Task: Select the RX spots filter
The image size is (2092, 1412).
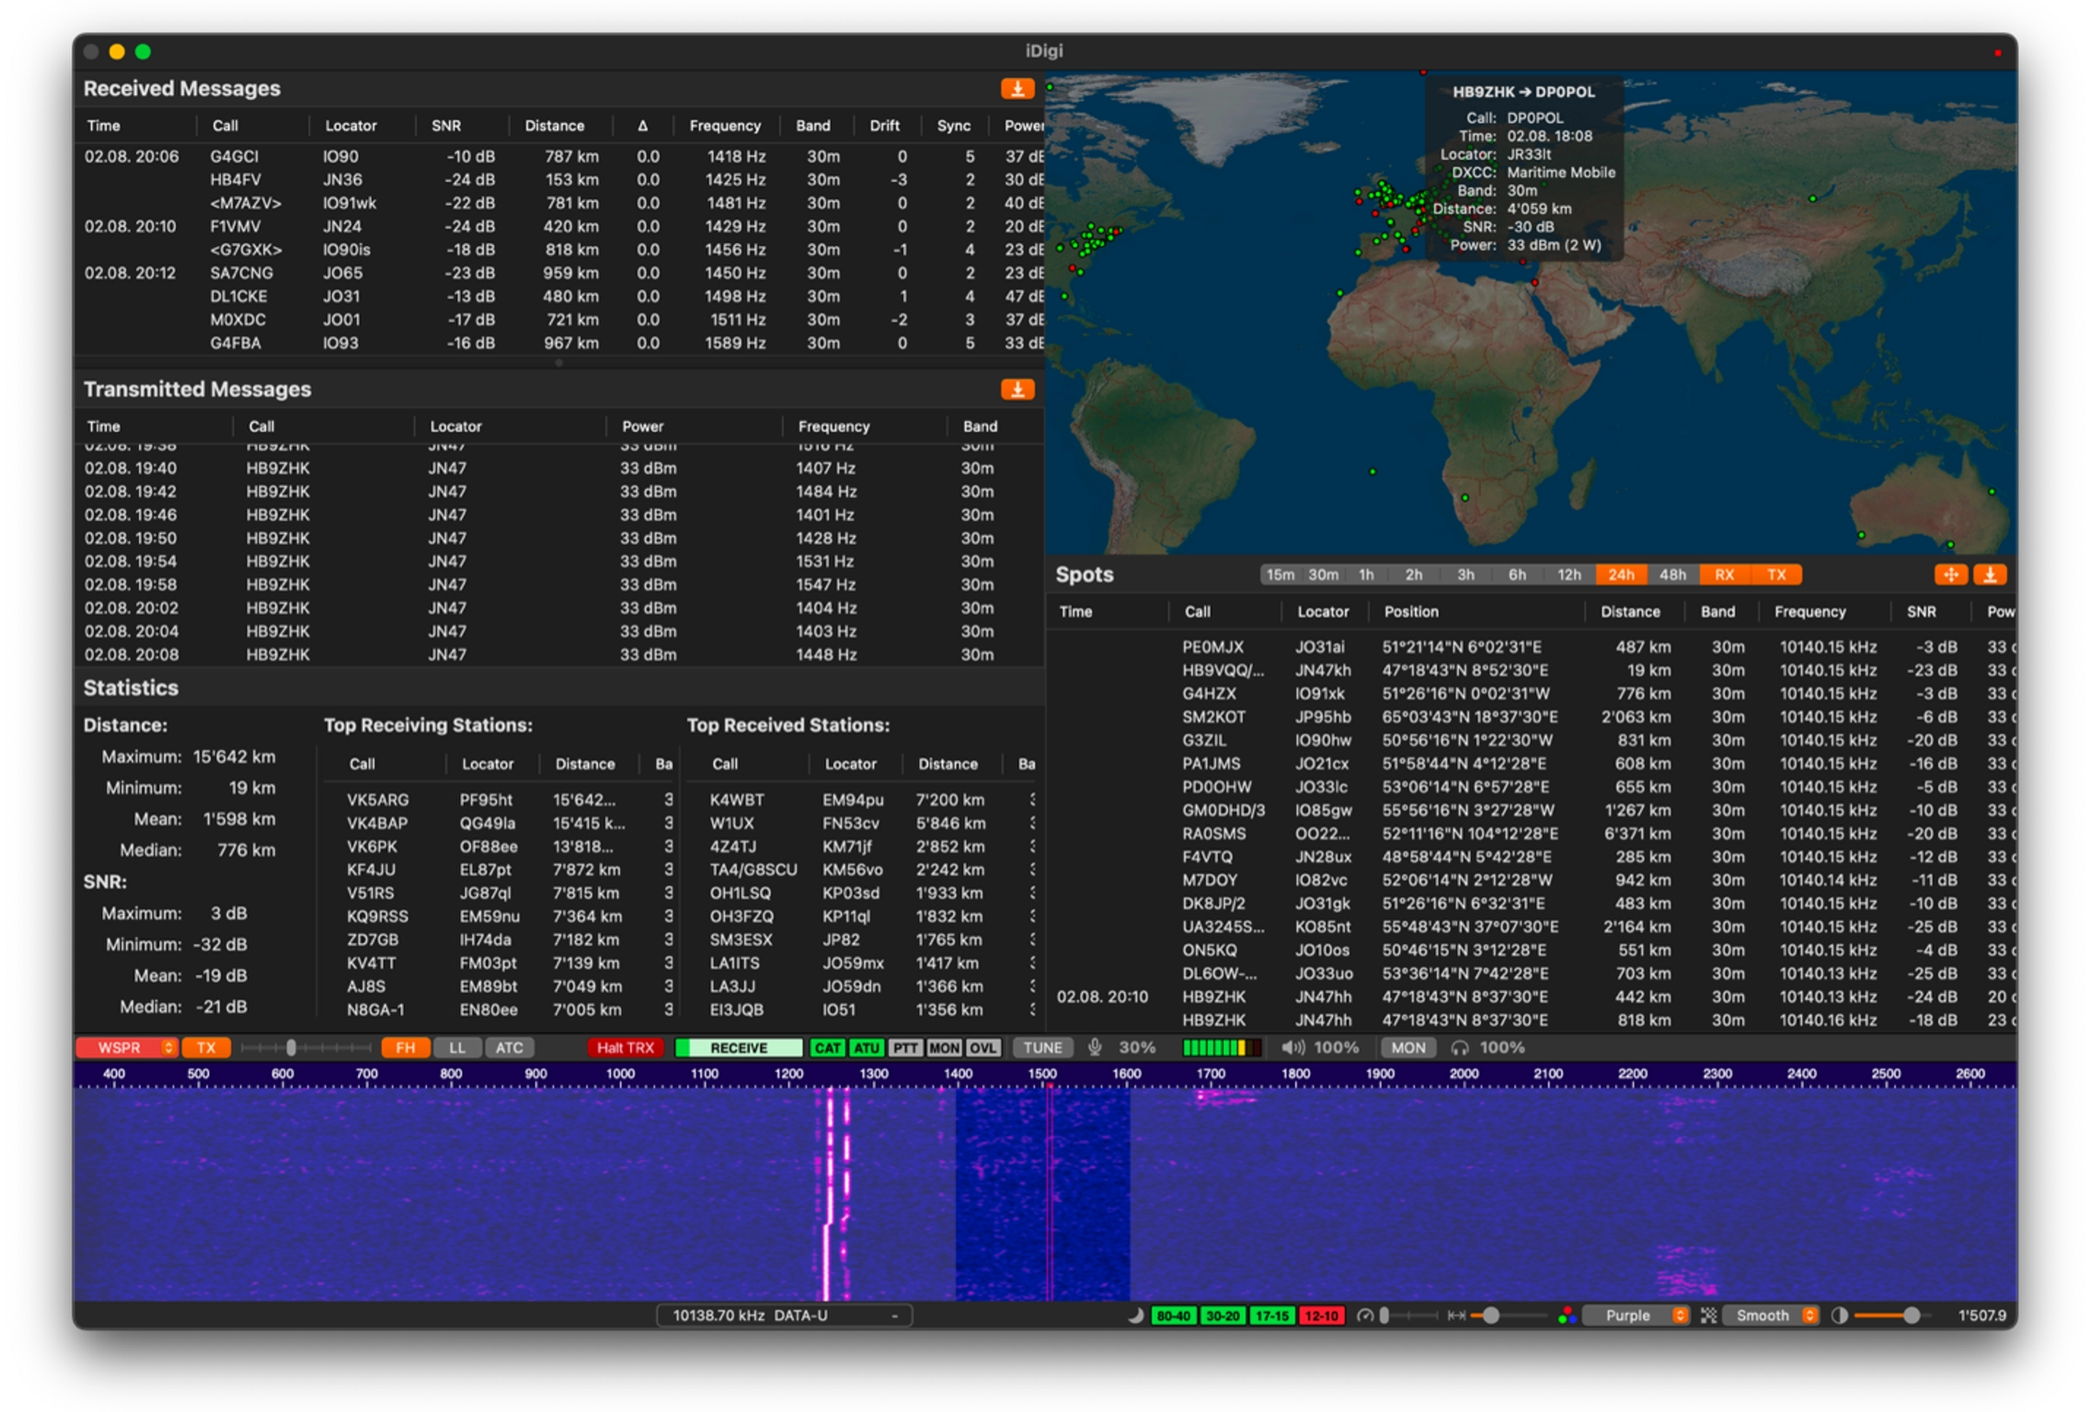Action: [x=1725, y=575]
